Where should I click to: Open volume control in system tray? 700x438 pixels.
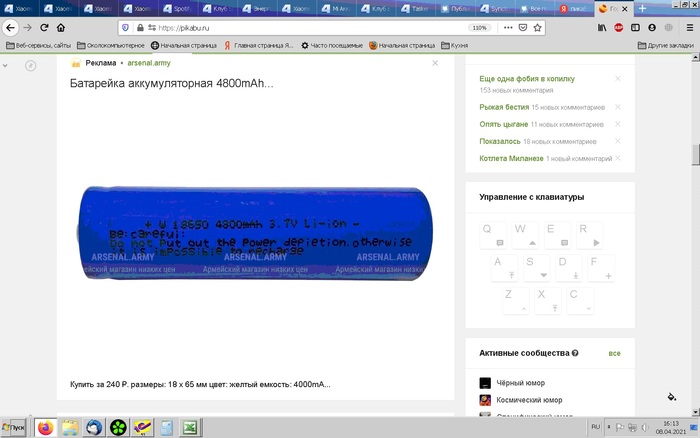pyautogui.click(x=645, y=427)
